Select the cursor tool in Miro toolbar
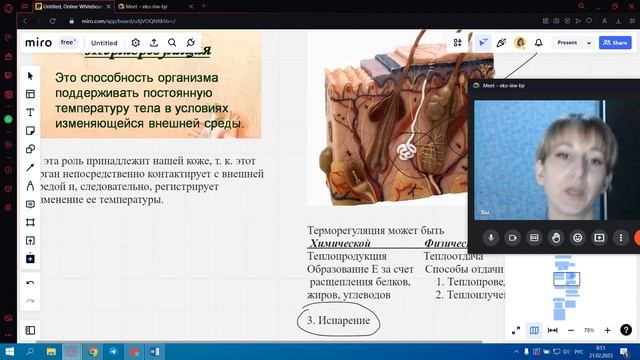Image resolution: width=640 pixels, height=360 pixels. point(30,76)
